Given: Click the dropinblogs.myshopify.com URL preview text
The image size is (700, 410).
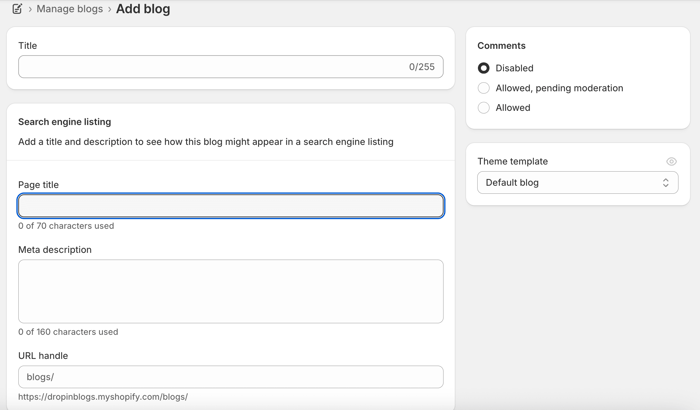Looking at the screenshot, I should coord(103,397).
